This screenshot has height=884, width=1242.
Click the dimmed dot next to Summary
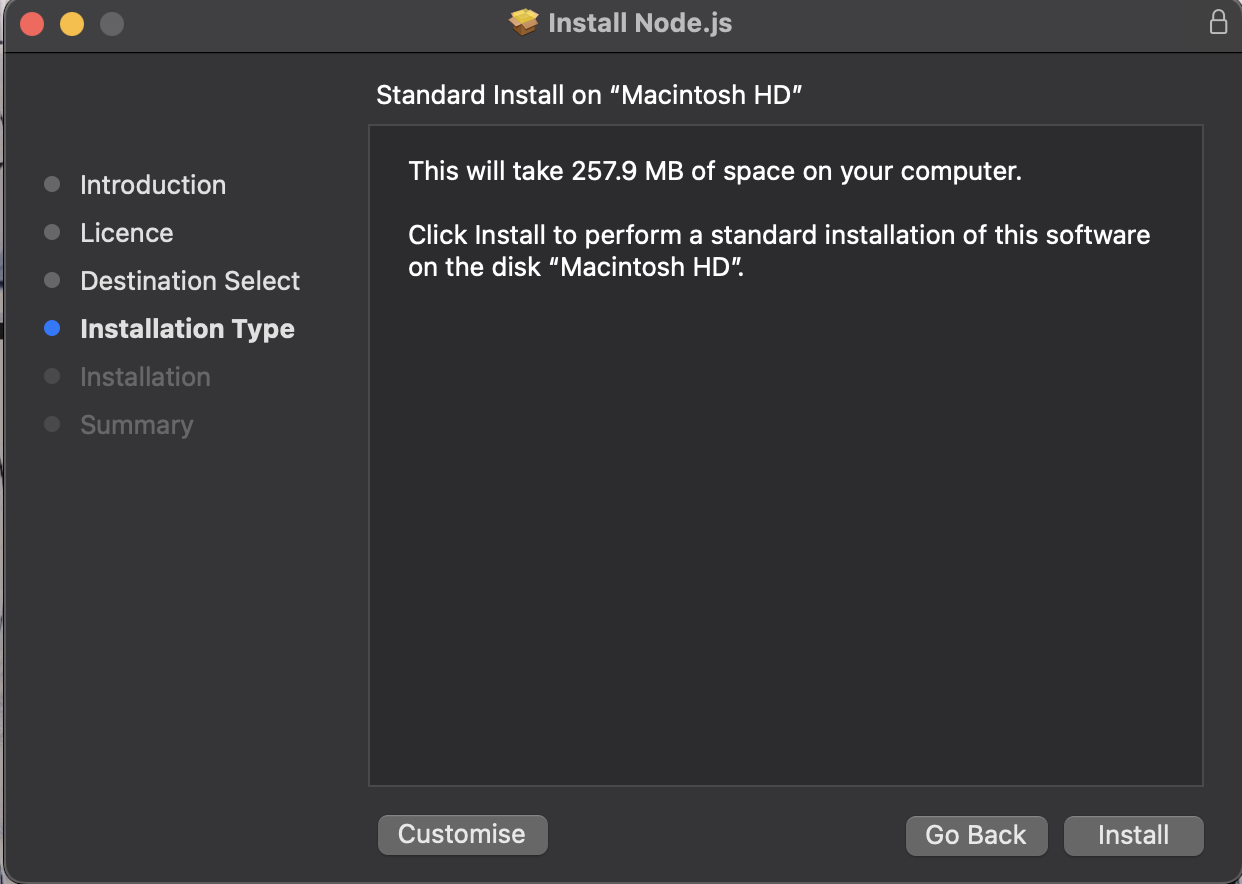[x=51, y=424]
